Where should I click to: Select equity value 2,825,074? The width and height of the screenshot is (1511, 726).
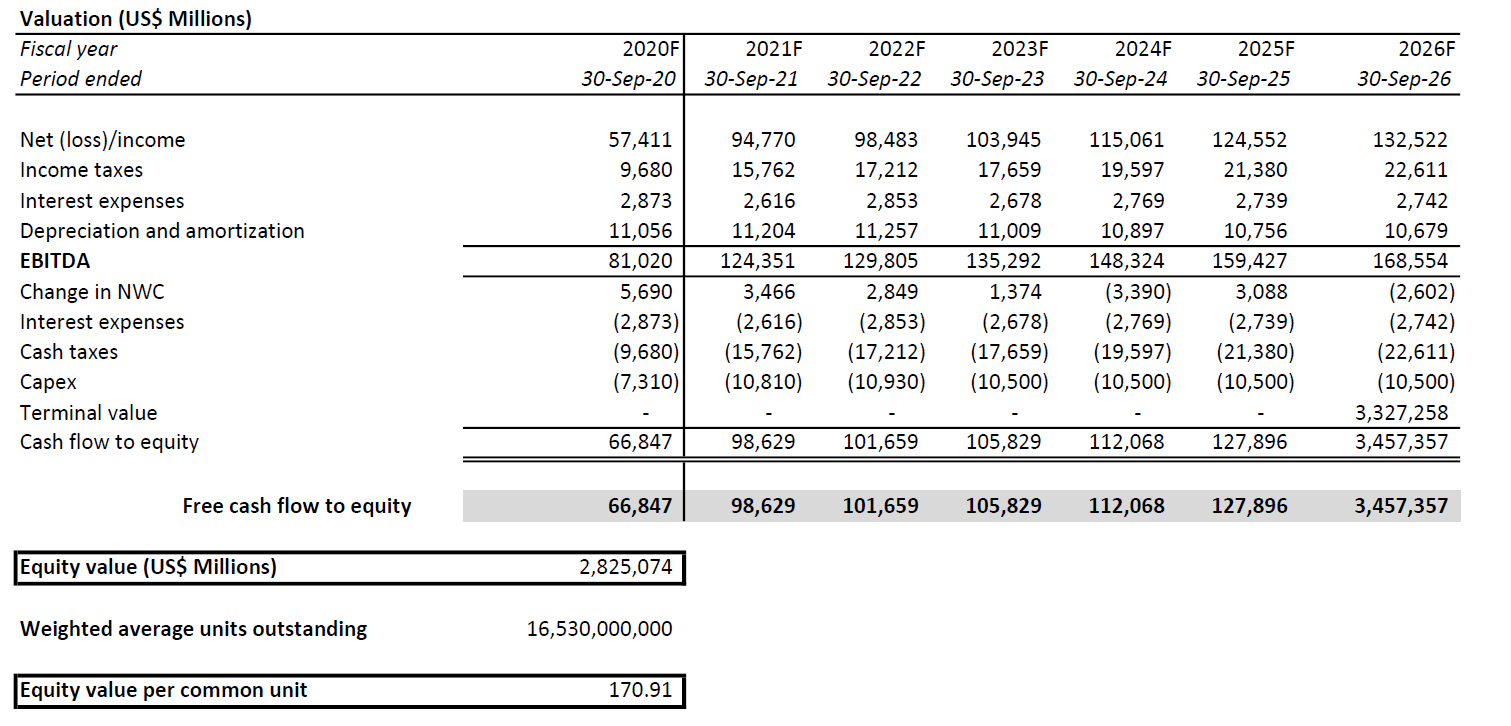point(626,568)
